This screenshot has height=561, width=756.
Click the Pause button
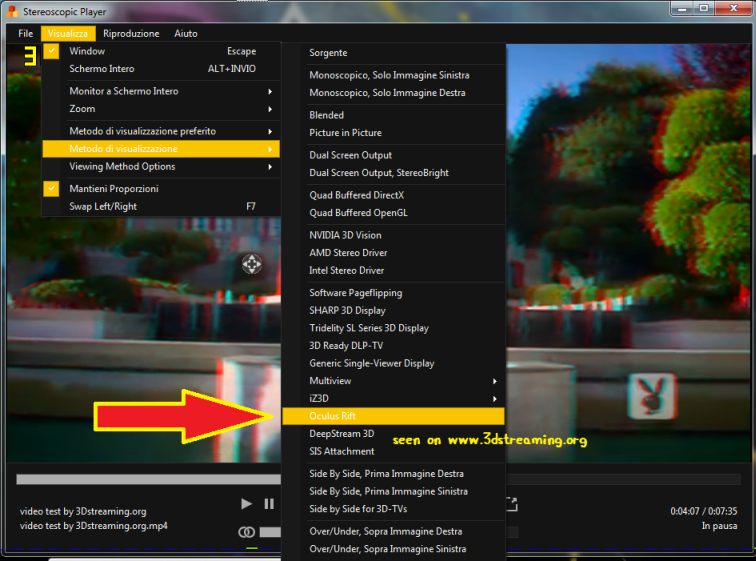coord(269,504)
